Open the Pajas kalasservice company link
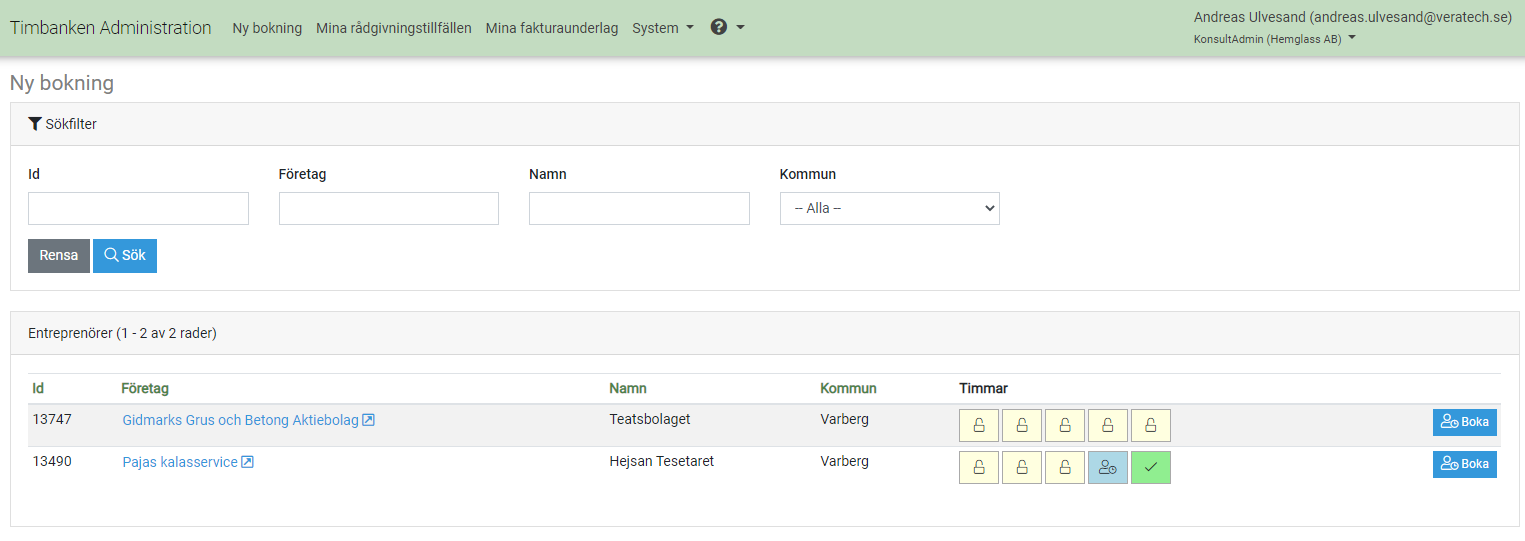Viewport: 1525px width, 541px height. pyautogui.click(x=180, y=462)
